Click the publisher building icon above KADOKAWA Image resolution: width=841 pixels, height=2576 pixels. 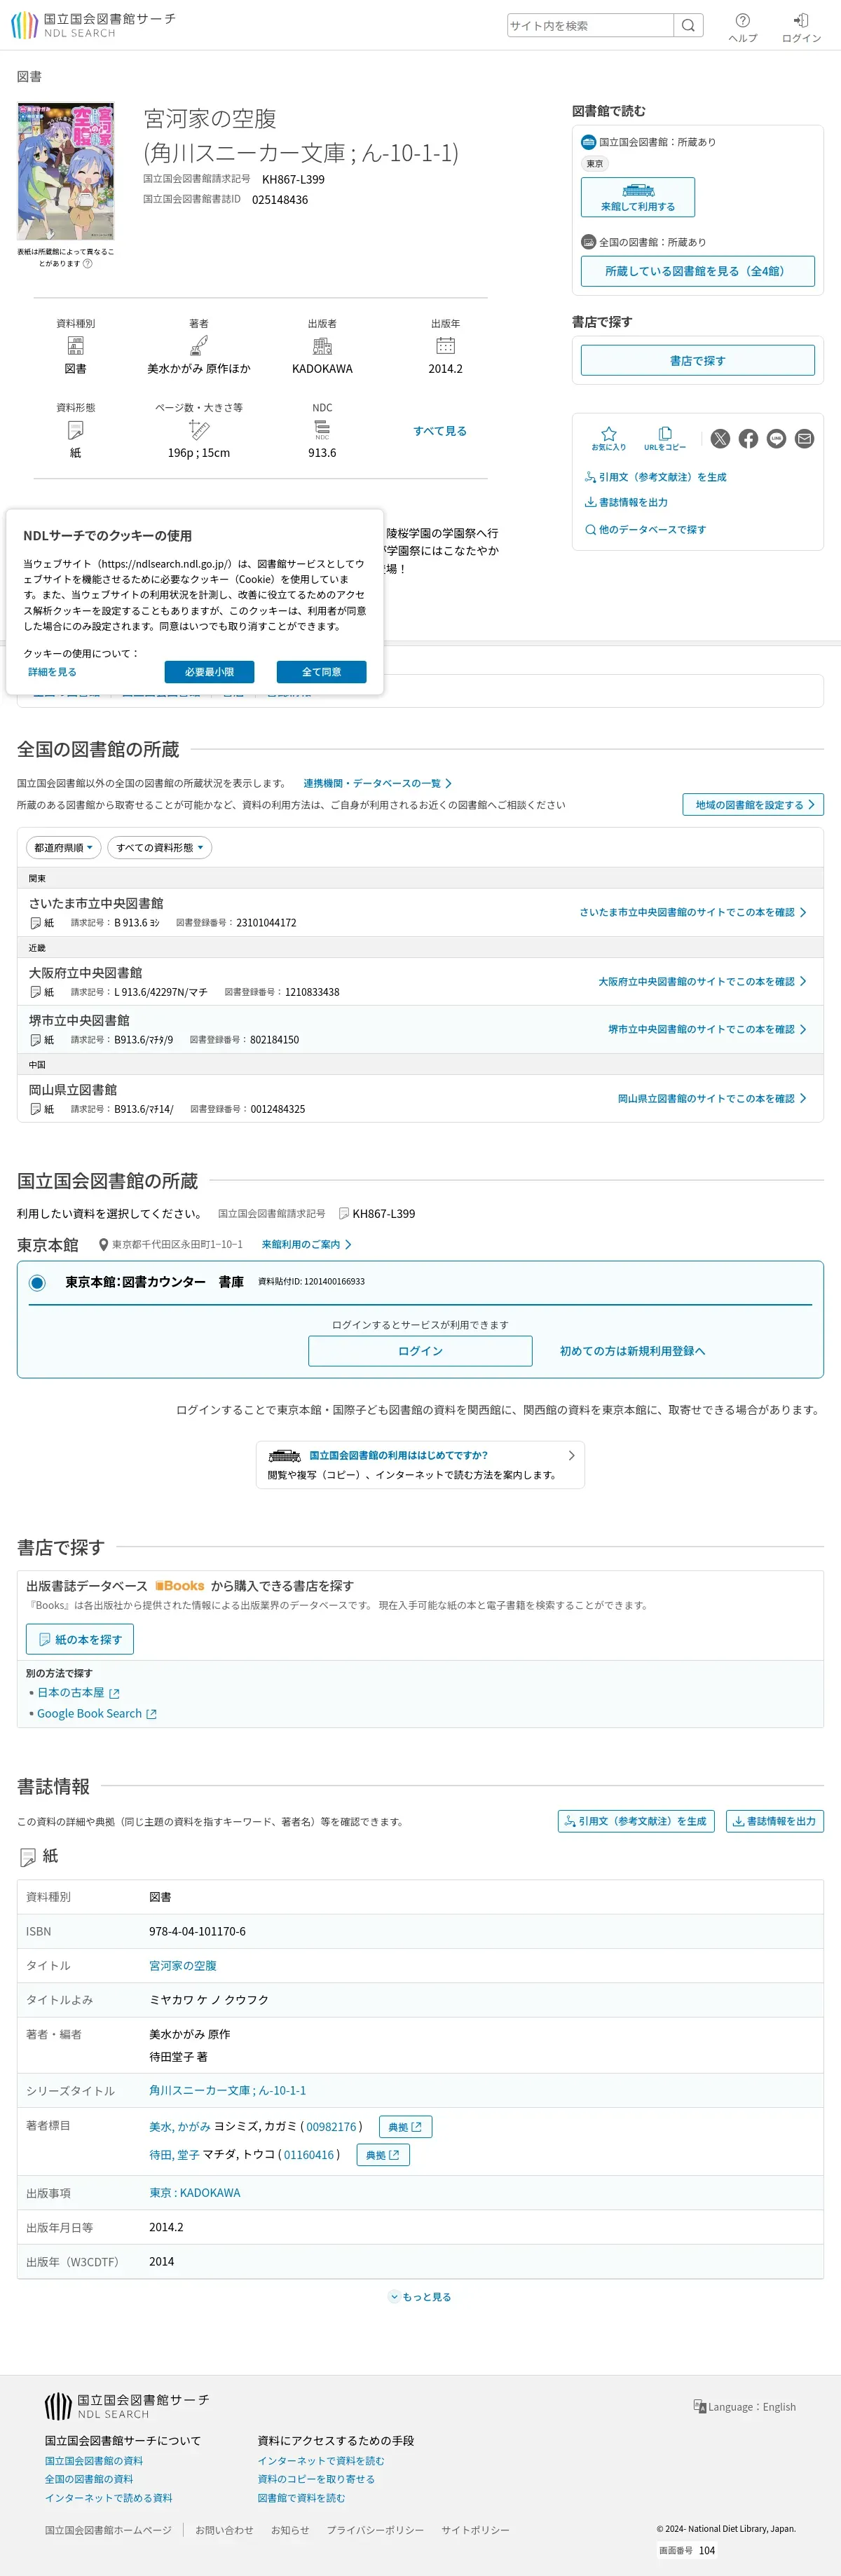pyautogui.click(x=322, y=346)
